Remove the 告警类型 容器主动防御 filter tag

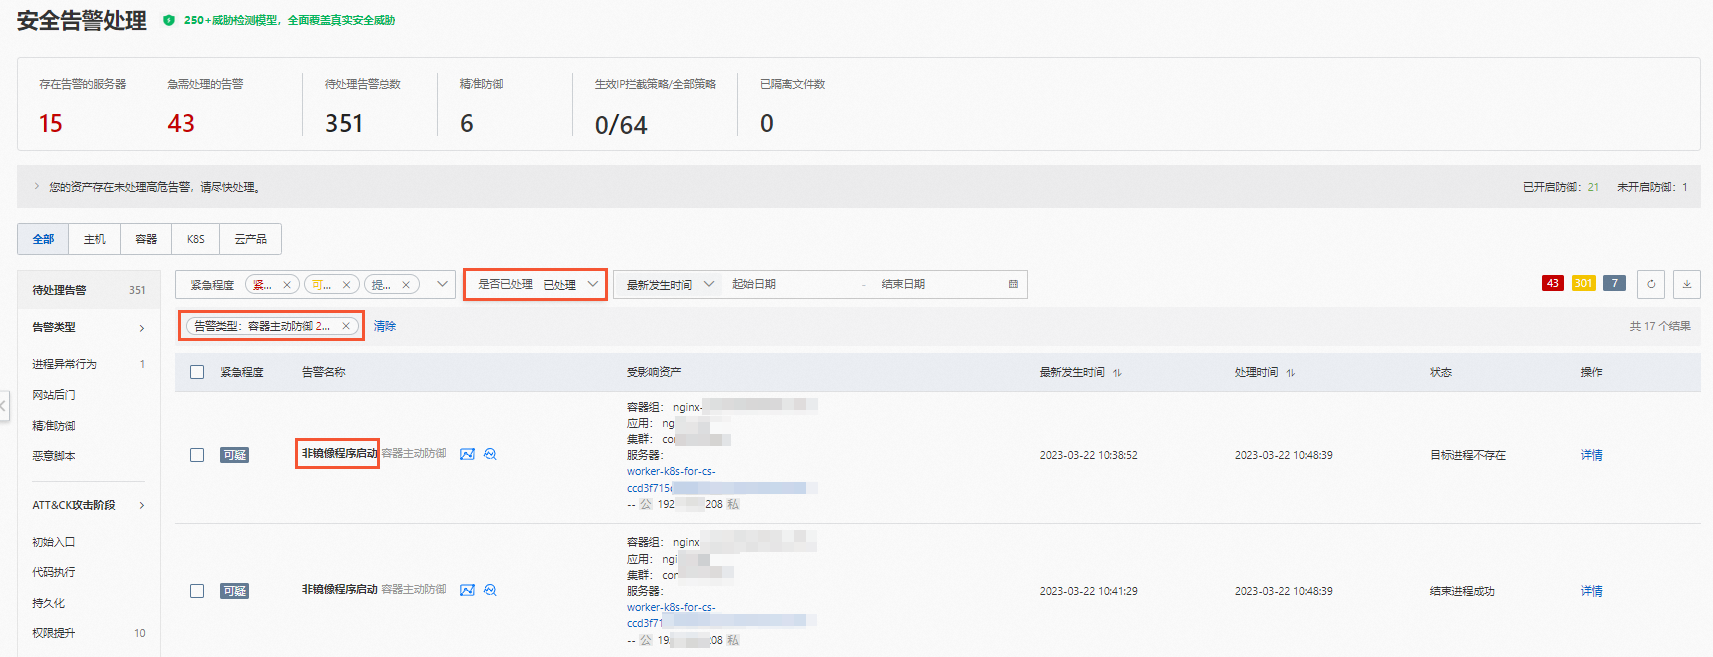click(x=346, y=326)
